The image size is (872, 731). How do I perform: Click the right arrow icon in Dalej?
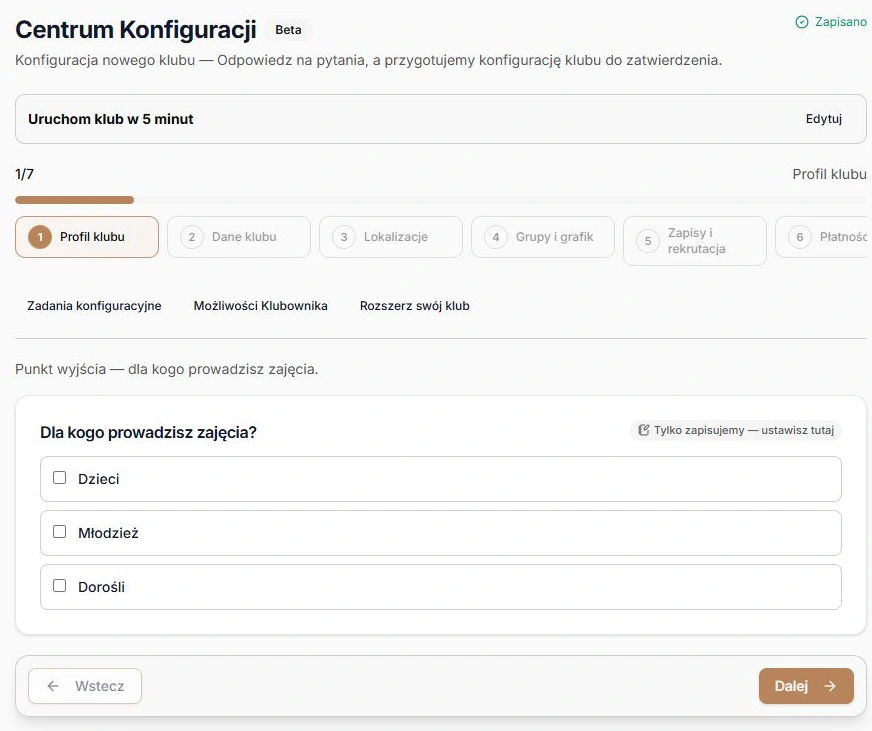coord(830,686)
